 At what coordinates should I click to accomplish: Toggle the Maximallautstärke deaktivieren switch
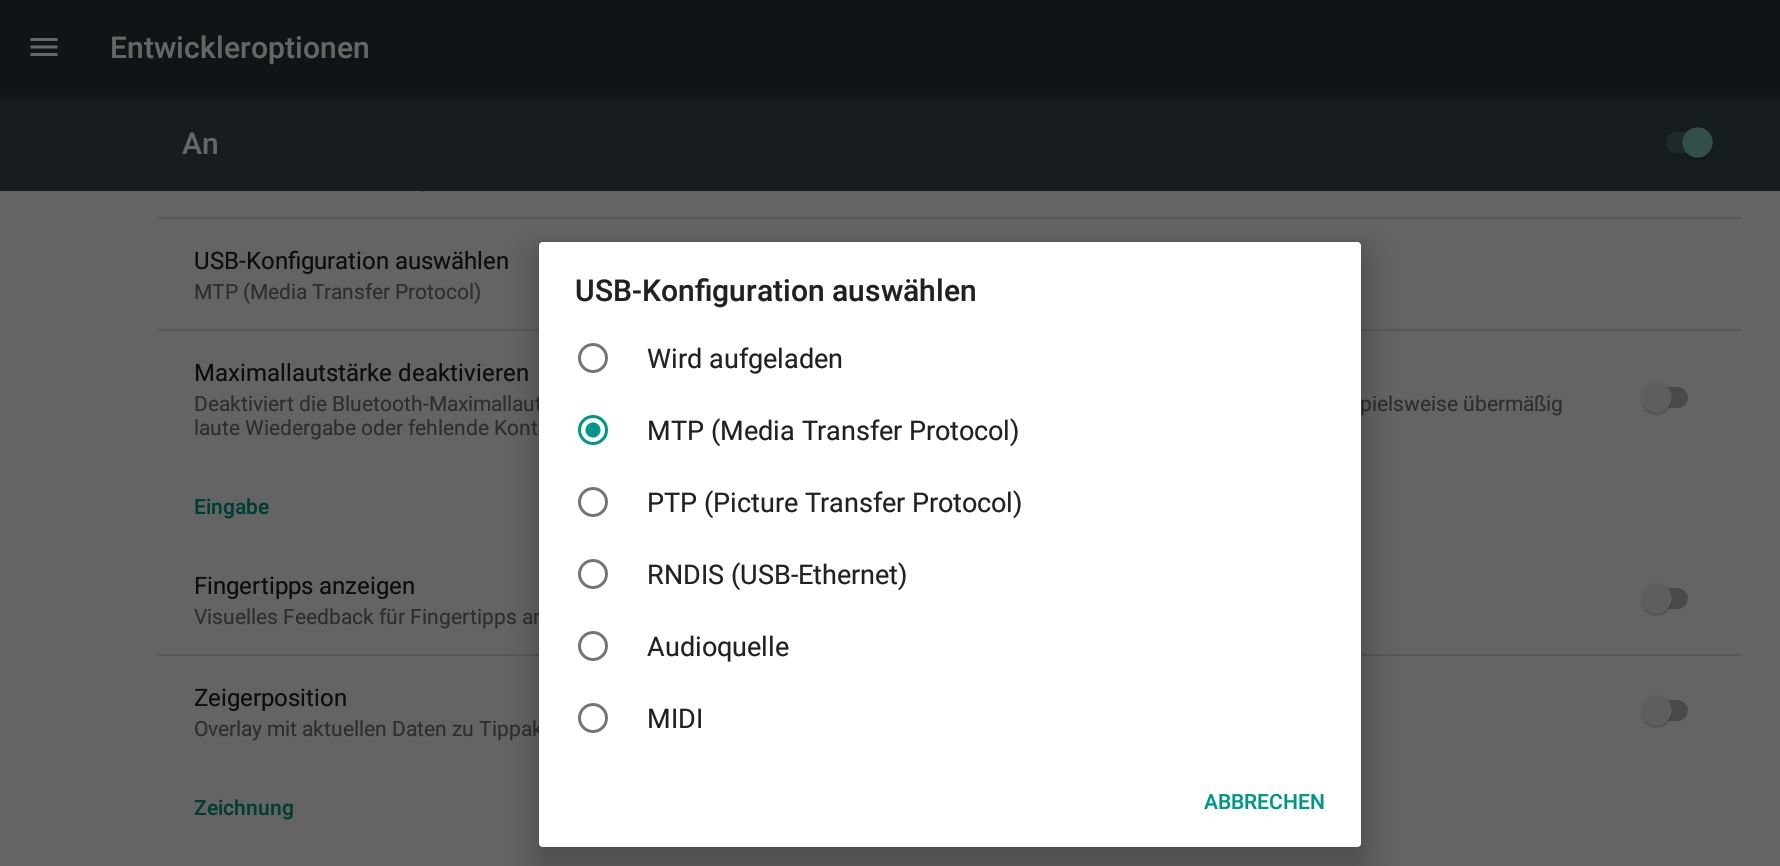pos(1665,399)
